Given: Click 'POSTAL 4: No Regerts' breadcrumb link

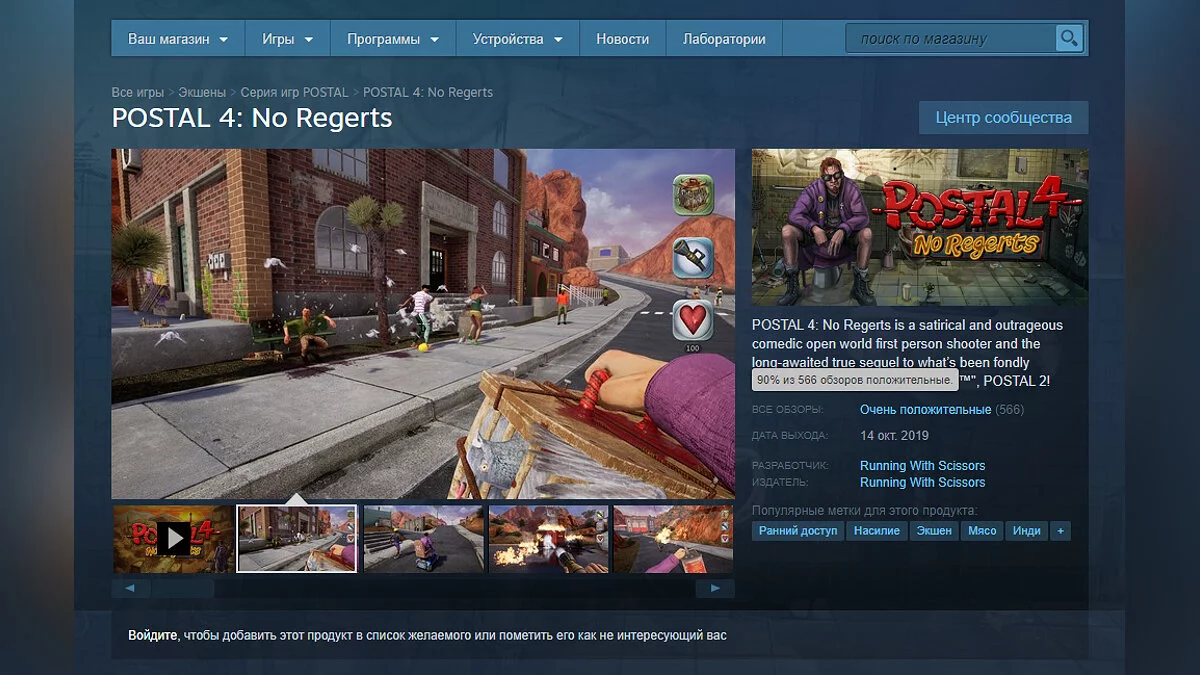Looking at the screenshot, I should point(428,92).
